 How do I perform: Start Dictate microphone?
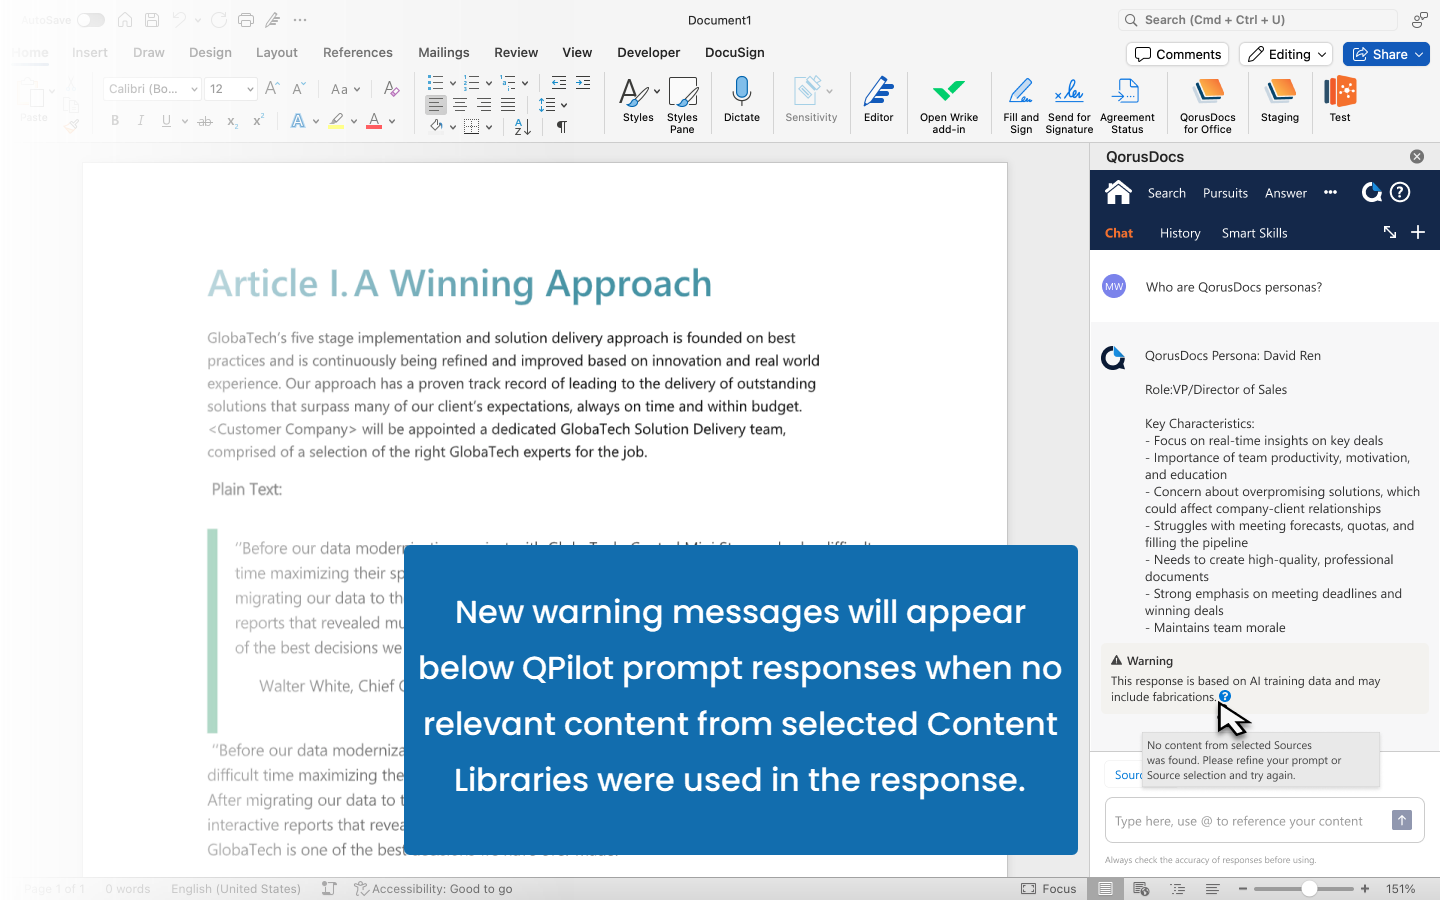tap(741, 101)
